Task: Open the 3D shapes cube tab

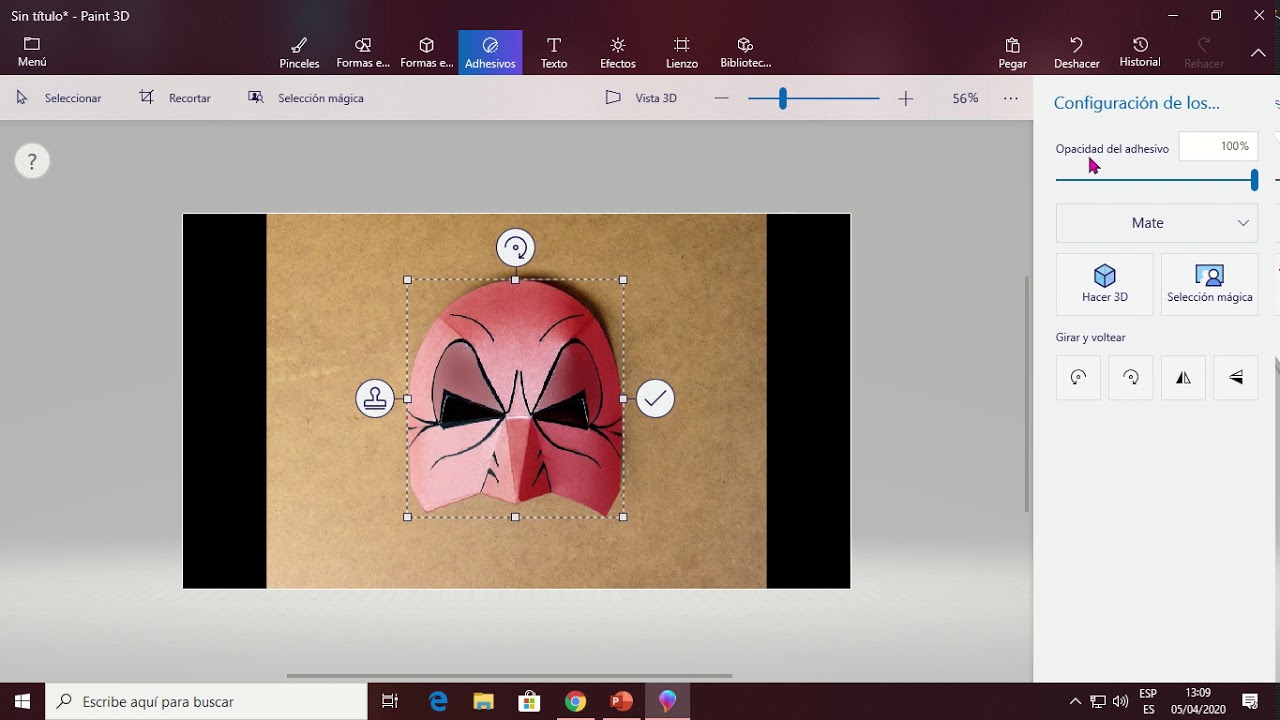Action: pyautogui.click(x=426, y=53)
